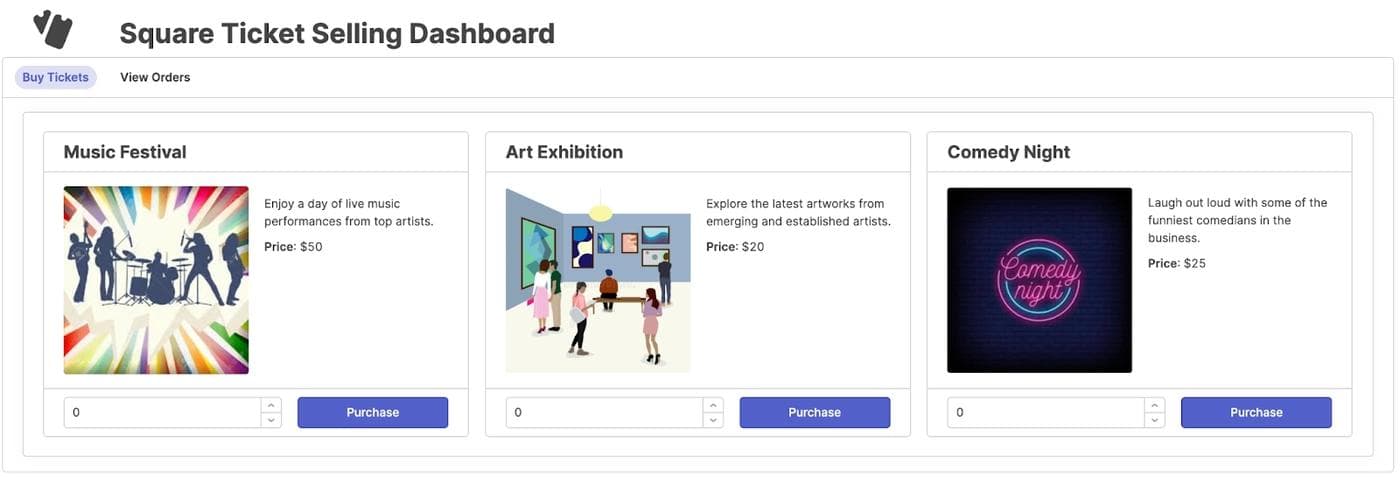Open the View Orders tab
Image resolution: width=1400 pixels, height=477 pixels.
pyautogui.click(x=155, y=77)
